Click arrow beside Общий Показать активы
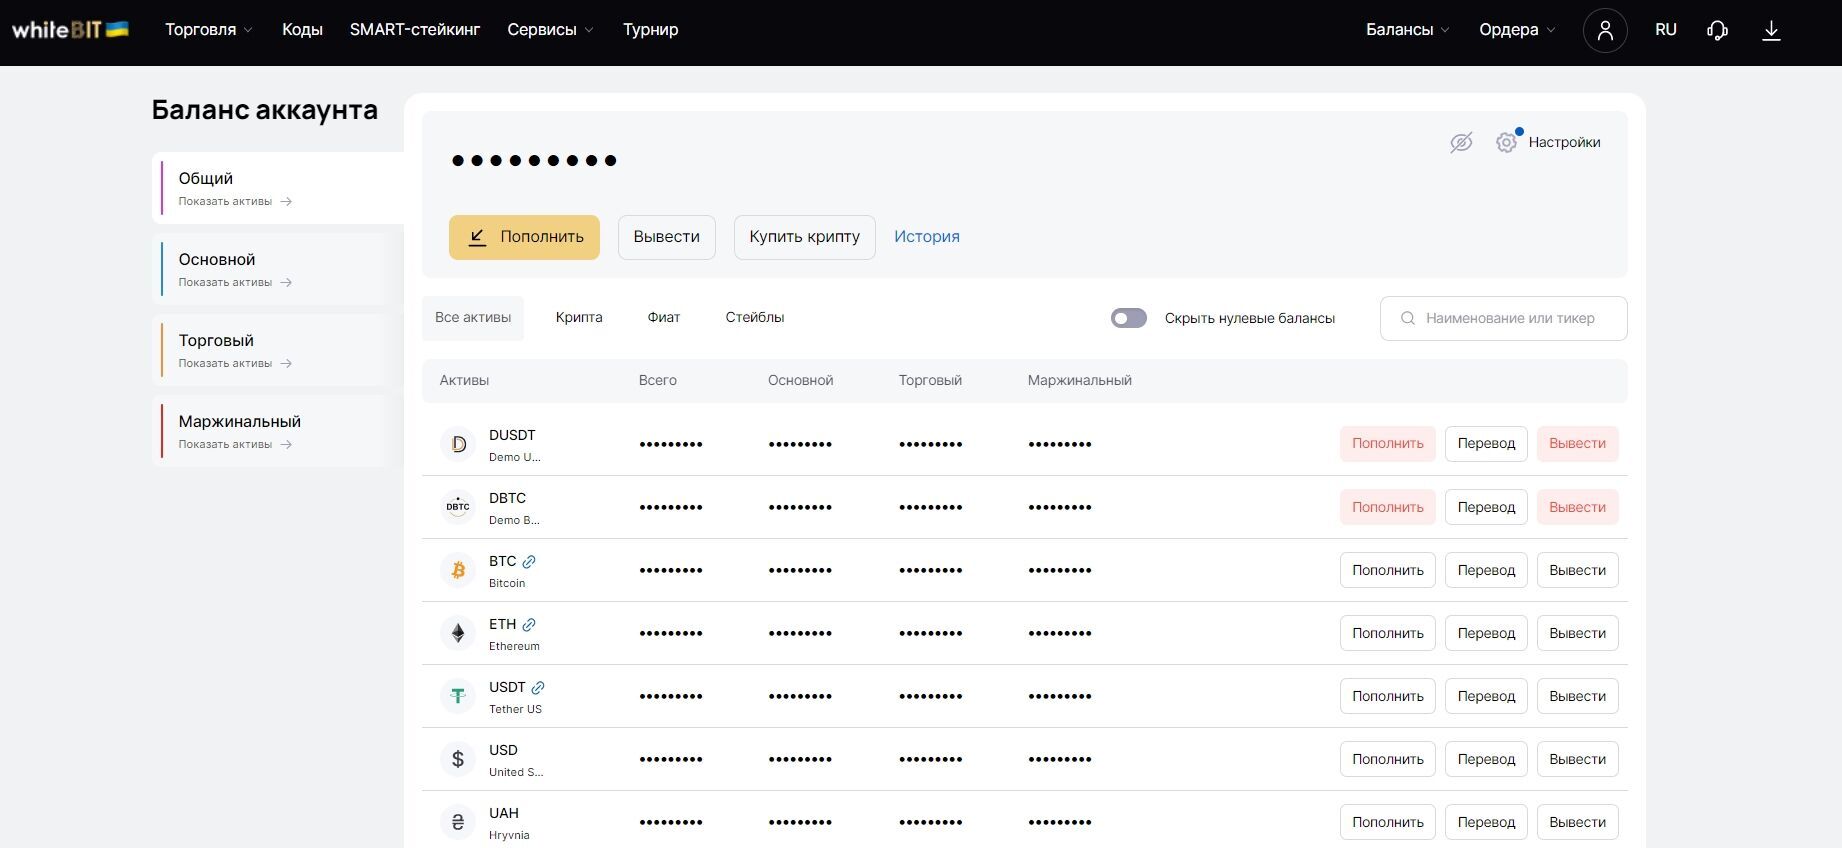Image resolution: width=1842 pixels, height=848 pixels. [286, 202]
